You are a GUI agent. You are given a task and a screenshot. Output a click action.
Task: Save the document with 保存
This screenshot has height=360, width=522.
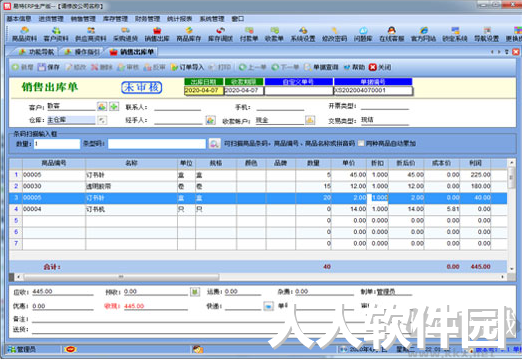[x=49, y=67]
